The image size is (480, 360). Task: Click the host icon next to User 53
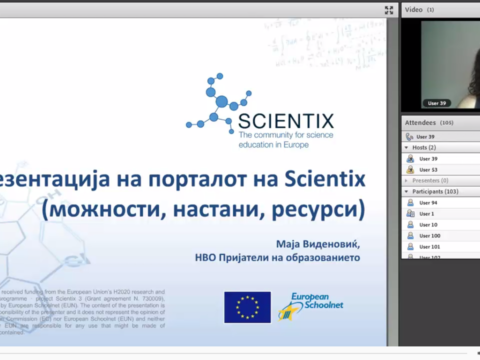tap(410, 170)
